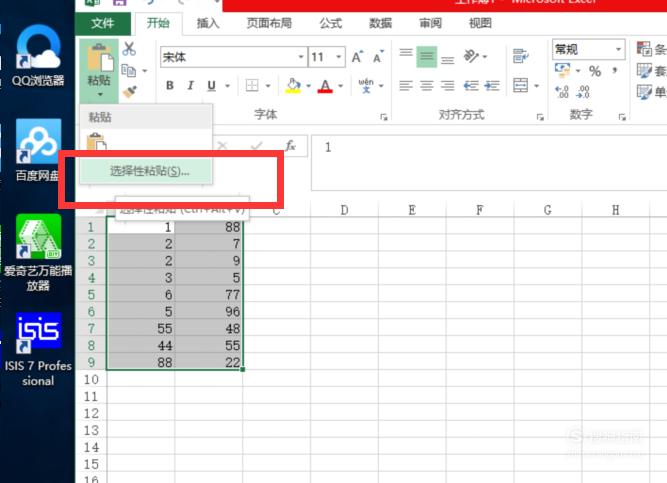Open borders dropdown arrow
This screenshot has height=483, width=667.
[268, 86]
